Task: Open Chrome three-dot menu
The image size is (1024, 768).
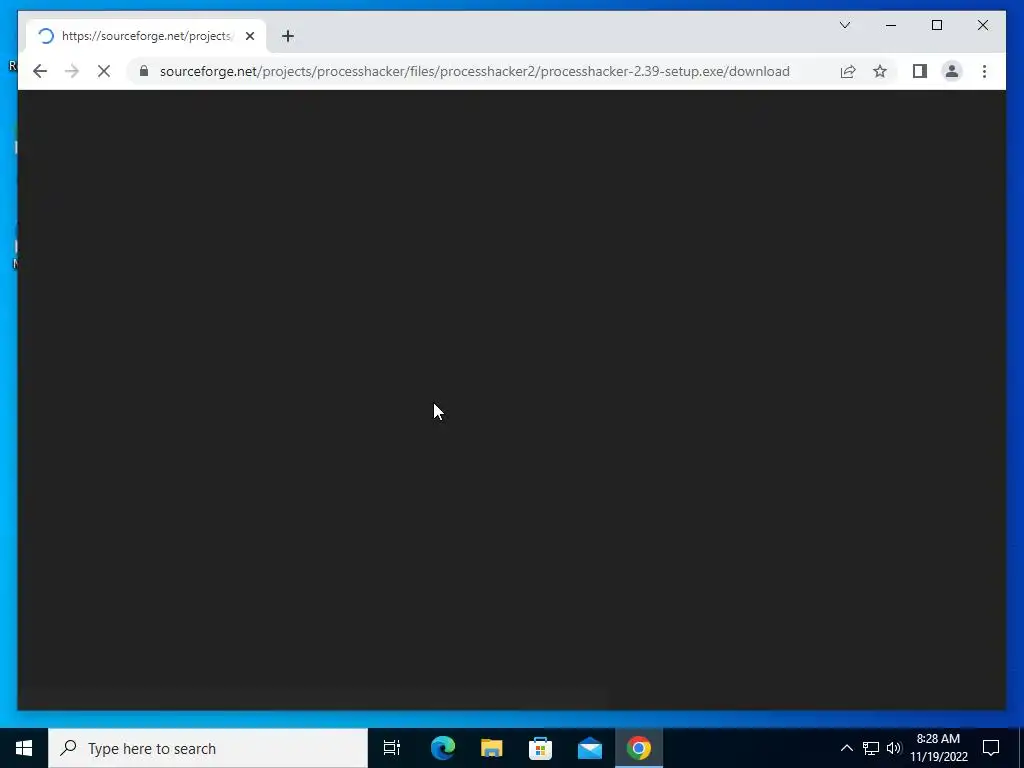Action: click(x=984, y=71)
